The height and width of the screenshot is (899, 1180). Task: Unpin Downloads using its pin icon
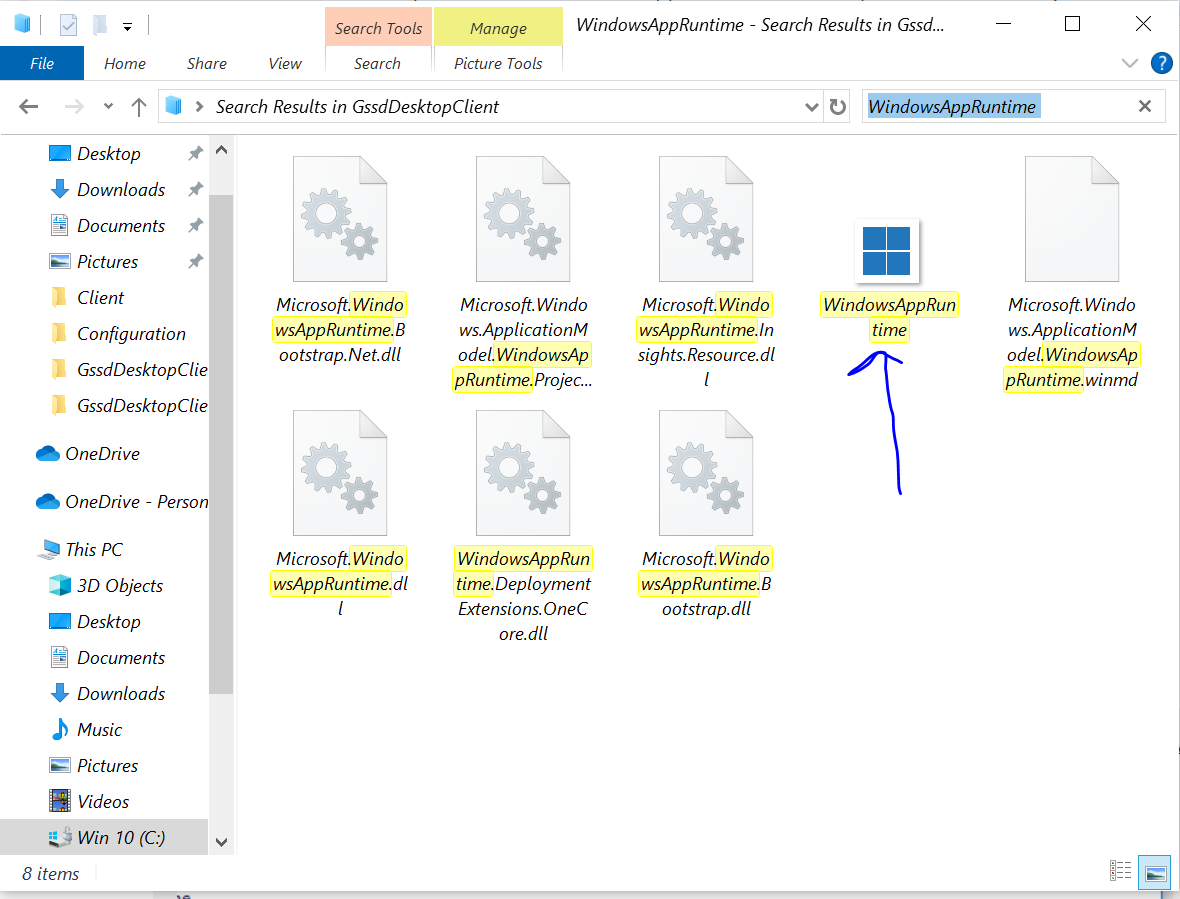click(196, 190)
